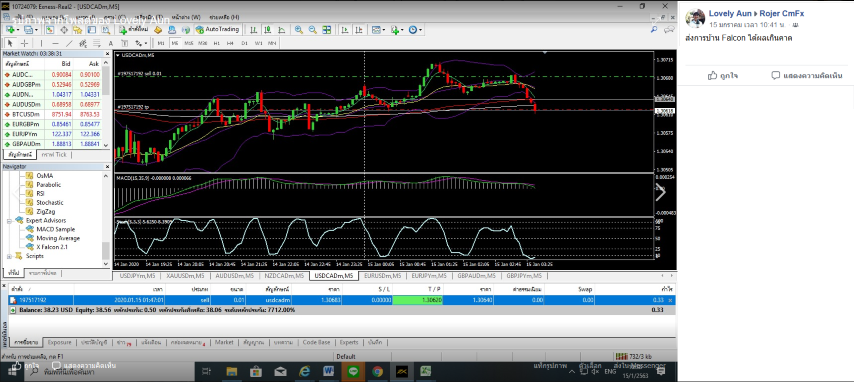Screen dimensions: 854x382
Task: Open the Exposure terminal tab
Action: click(59, 342)
